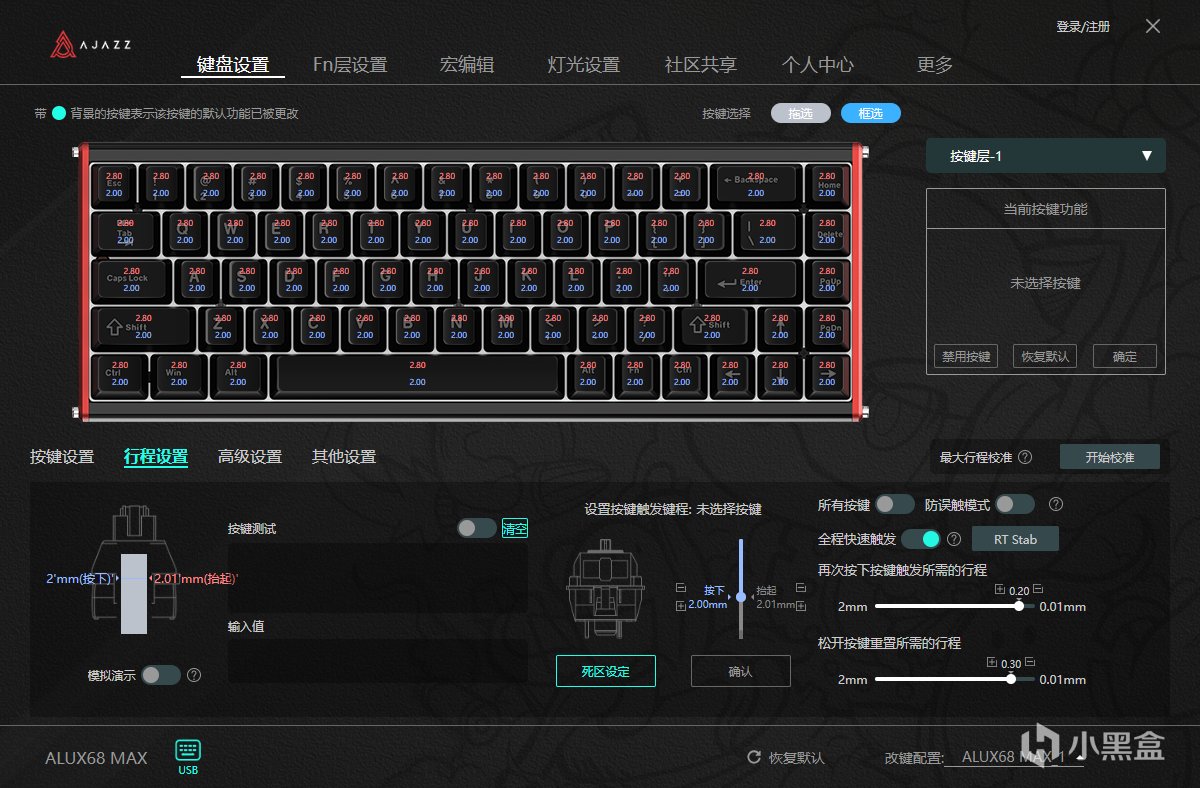
Task: Click plus icon beside 按下 2.00mm value
Action: pyautogui.click(x=682, y=606)
